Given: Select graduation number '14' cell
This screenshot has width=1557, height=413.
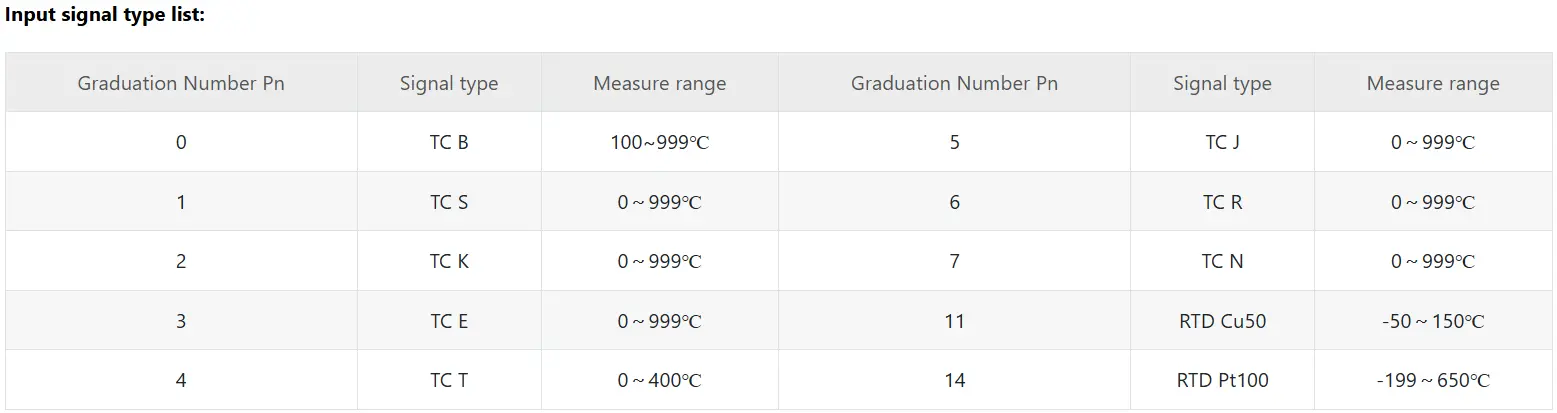Looking at the screenshot, I should (x=955, y=380).
